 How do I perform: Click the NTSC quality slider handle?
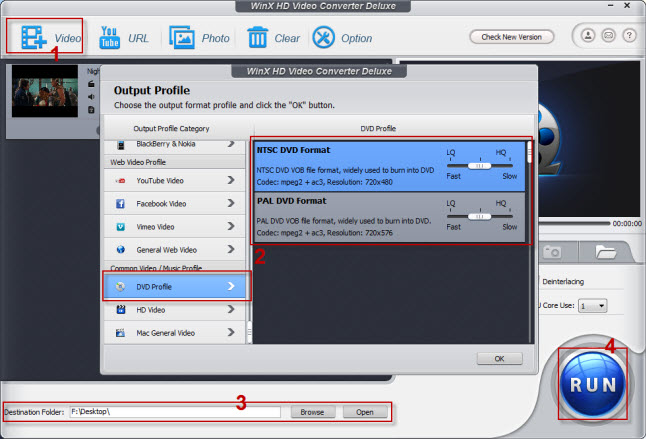[480, 166]
